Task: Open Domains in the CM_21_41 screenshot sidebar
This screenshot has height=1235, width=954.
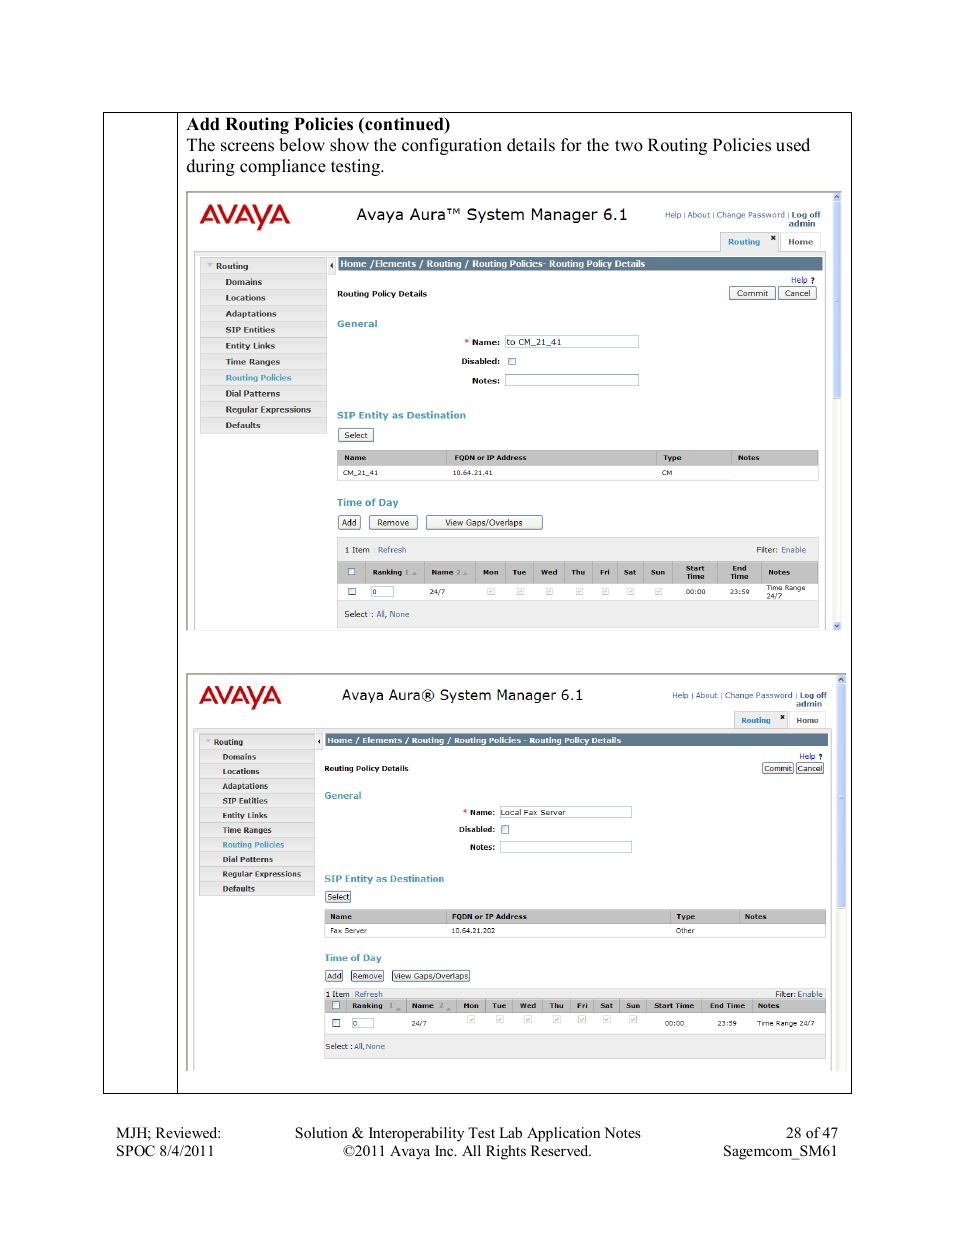Action: (x=243, y=282)
